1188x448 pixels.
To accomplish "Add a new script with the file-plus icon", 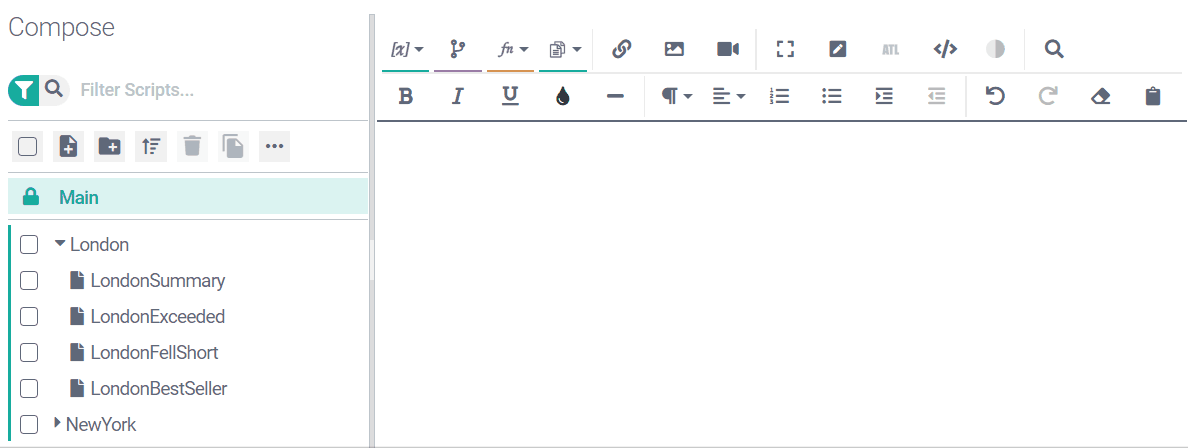I will point(68,146).
